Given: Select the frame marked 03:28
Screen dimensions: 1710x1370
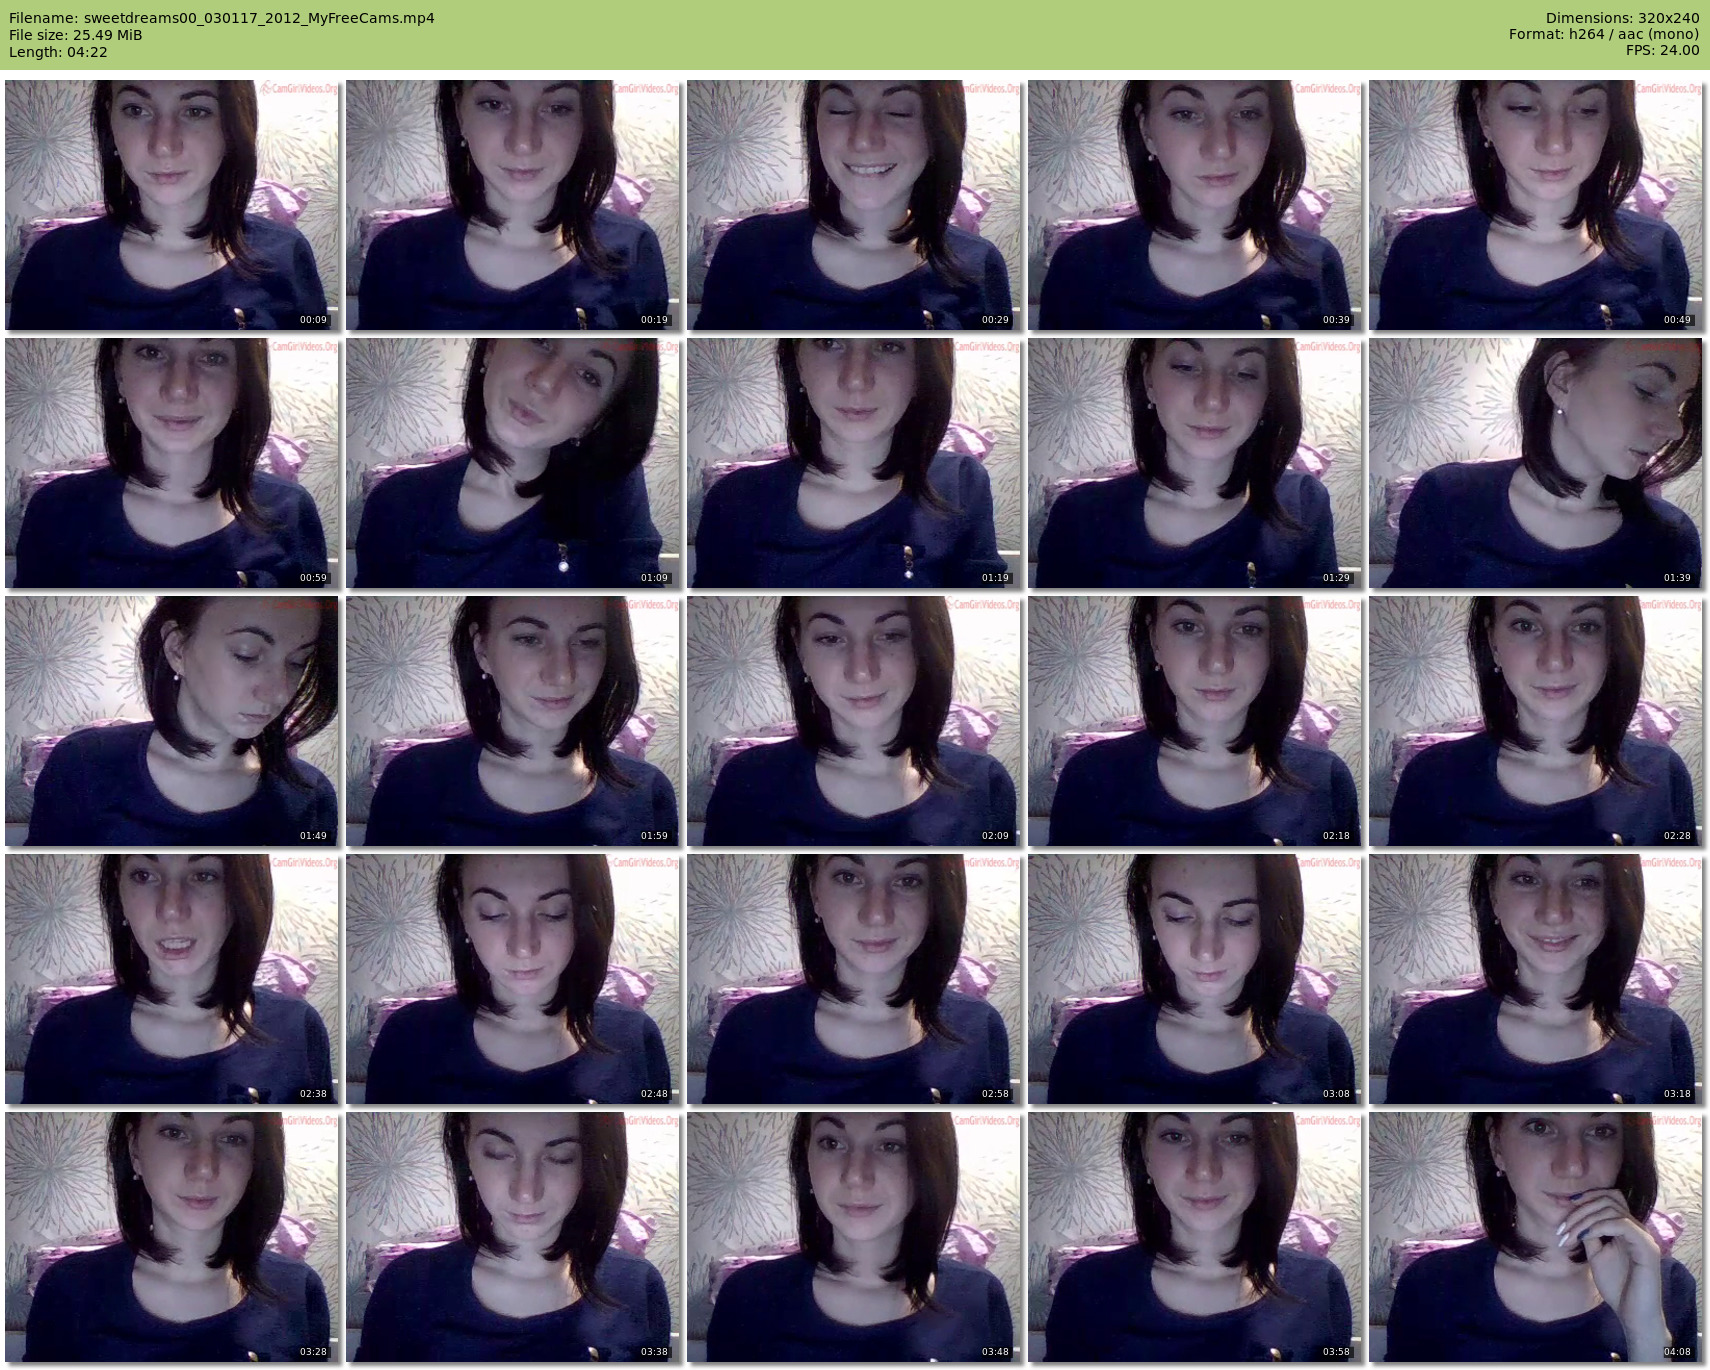Looking at the screenshot, I should (x=172, y=1237).
